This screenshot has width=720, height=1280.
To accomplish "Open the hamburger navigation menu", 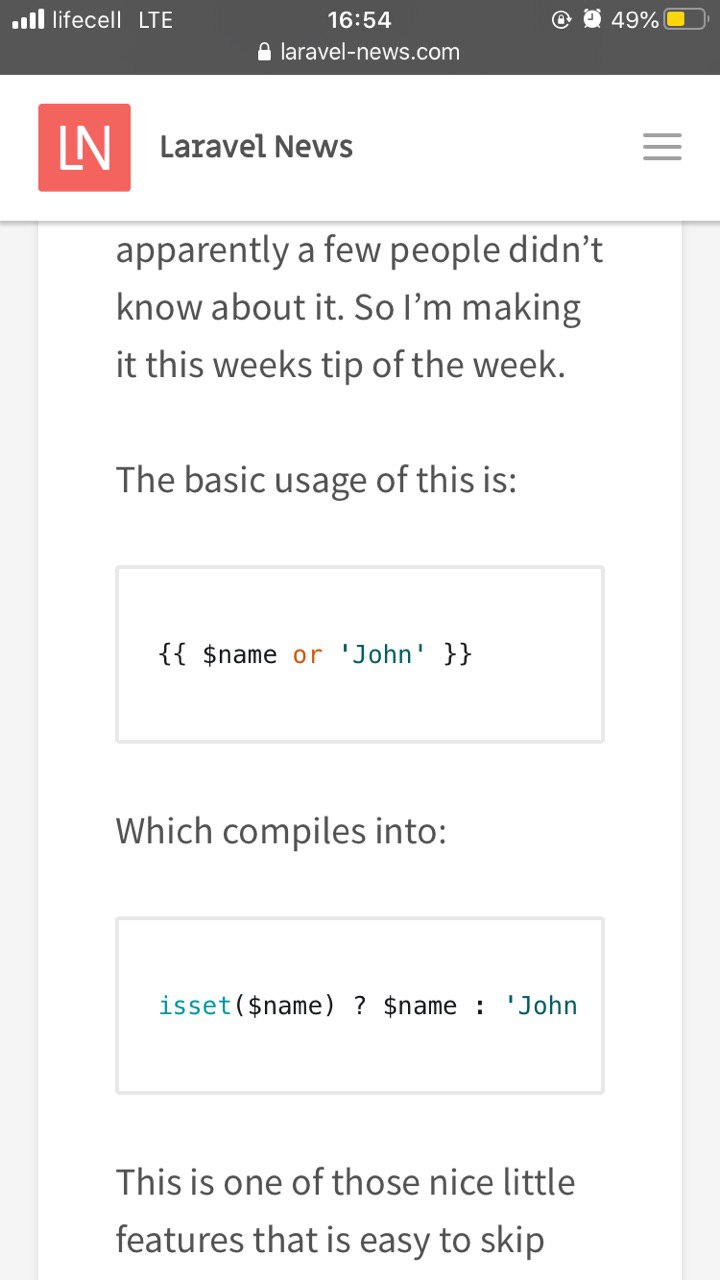I will pyautogui.click(x=662, y=147).
